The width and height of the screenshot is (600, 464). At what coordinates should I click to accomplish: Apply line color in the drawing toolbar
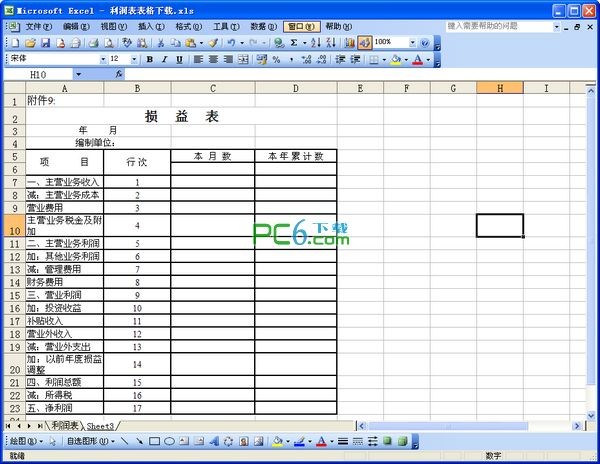(x=300, y=441)
